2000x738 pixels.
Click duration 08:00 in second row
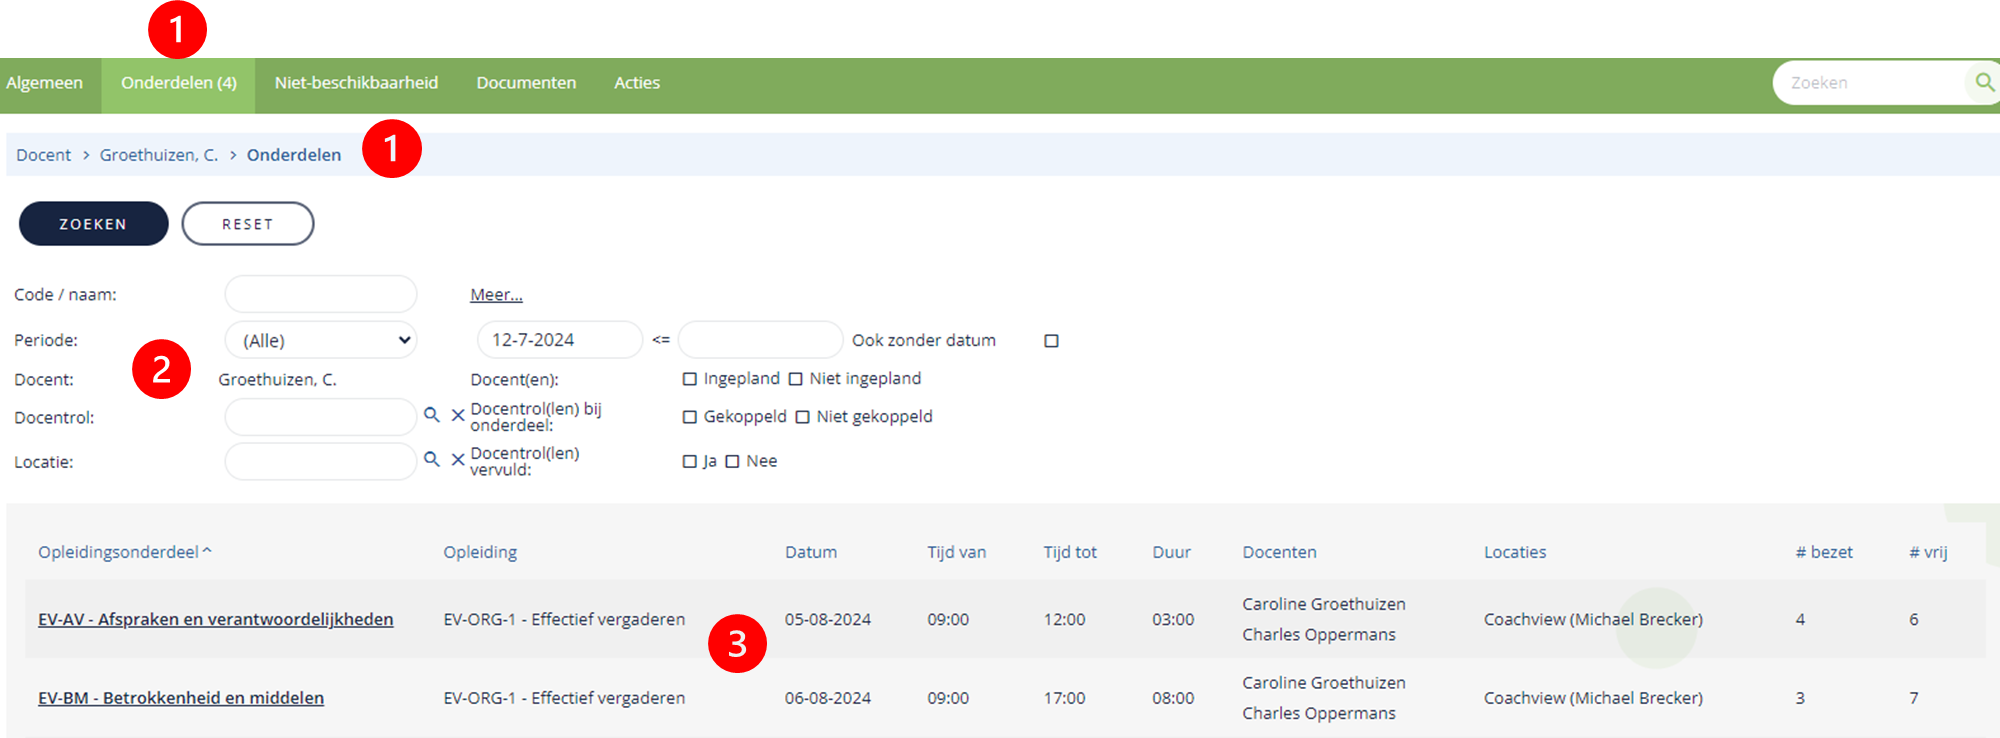click(1173, 698)
